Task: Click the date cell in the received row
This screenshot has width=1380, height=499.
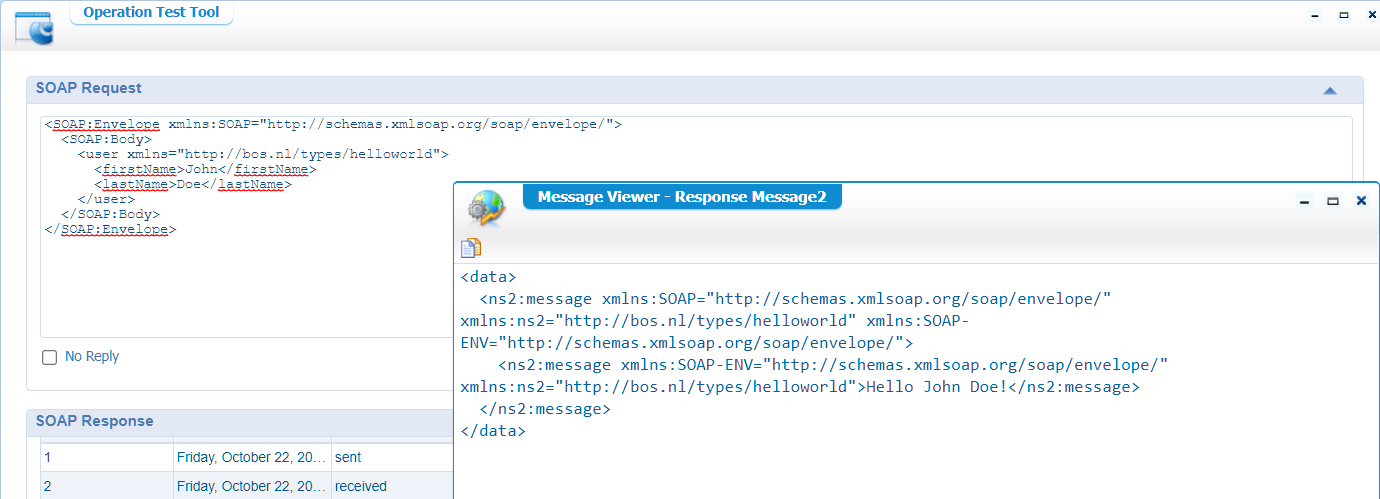Action: pyautogui.click(x=252, y=486)
